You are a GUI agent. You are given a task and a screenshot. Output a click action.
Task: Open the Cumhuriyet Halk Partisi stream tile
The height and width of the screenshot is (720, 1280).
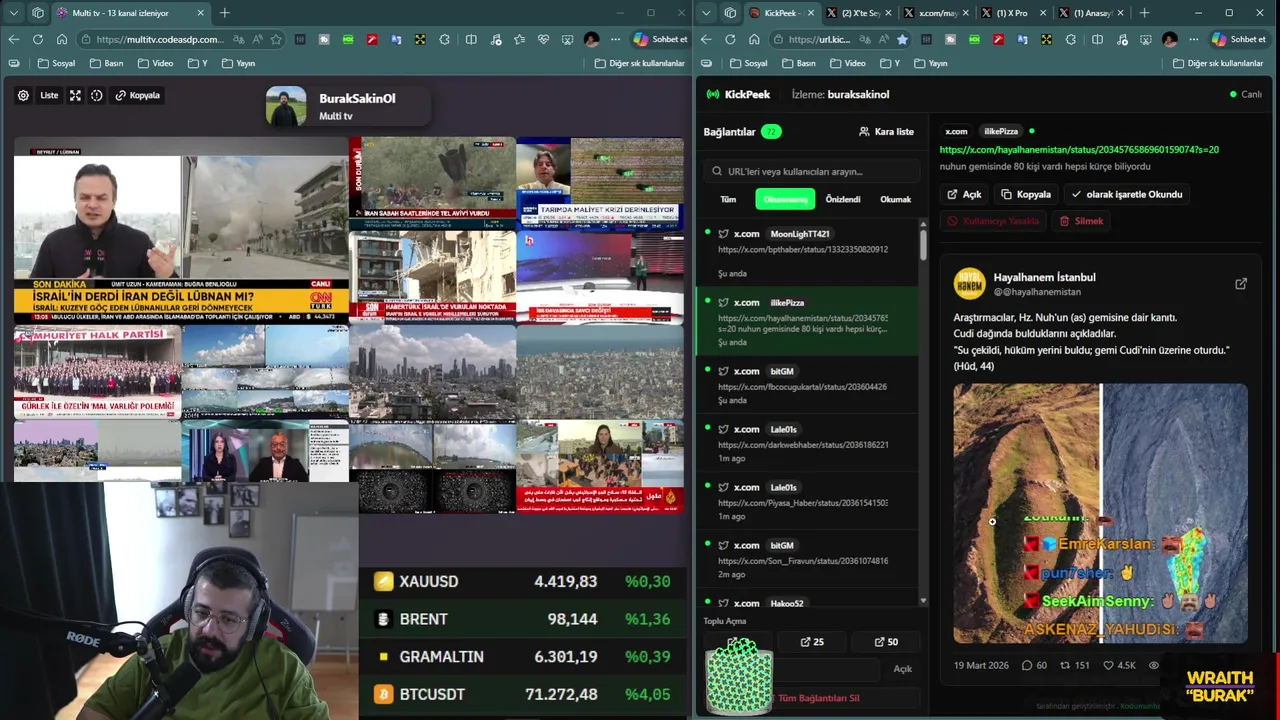click(97, 372)
